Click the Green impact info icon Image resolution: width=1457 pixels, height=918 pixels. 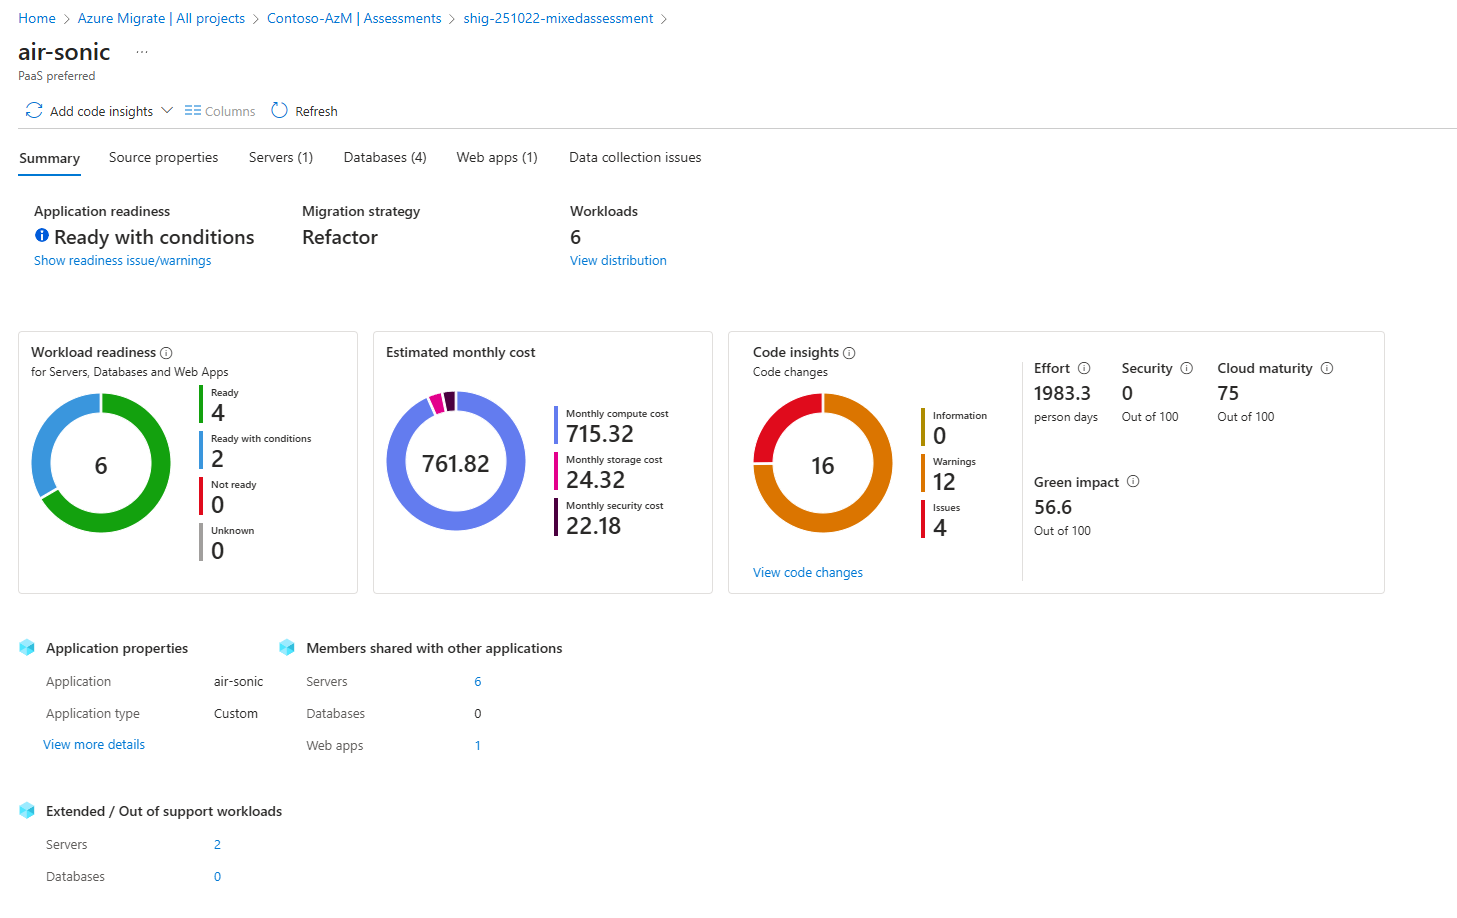(1133, 482)
